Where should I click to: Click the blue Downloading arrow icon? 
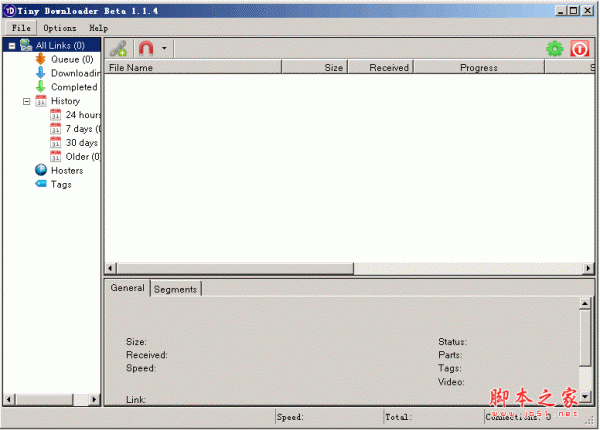(x=41, y=73)
